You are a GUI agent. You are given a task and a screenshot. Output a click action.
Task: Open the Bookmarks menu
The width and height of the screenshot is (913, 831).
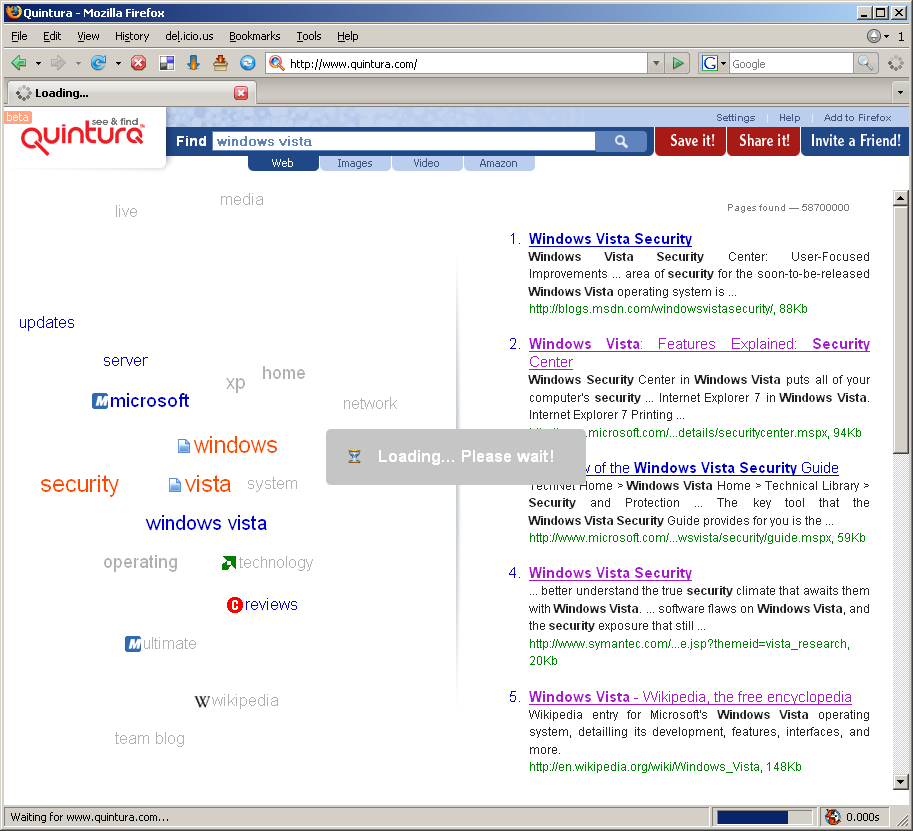pyautogui.click(x=254, y=36)
